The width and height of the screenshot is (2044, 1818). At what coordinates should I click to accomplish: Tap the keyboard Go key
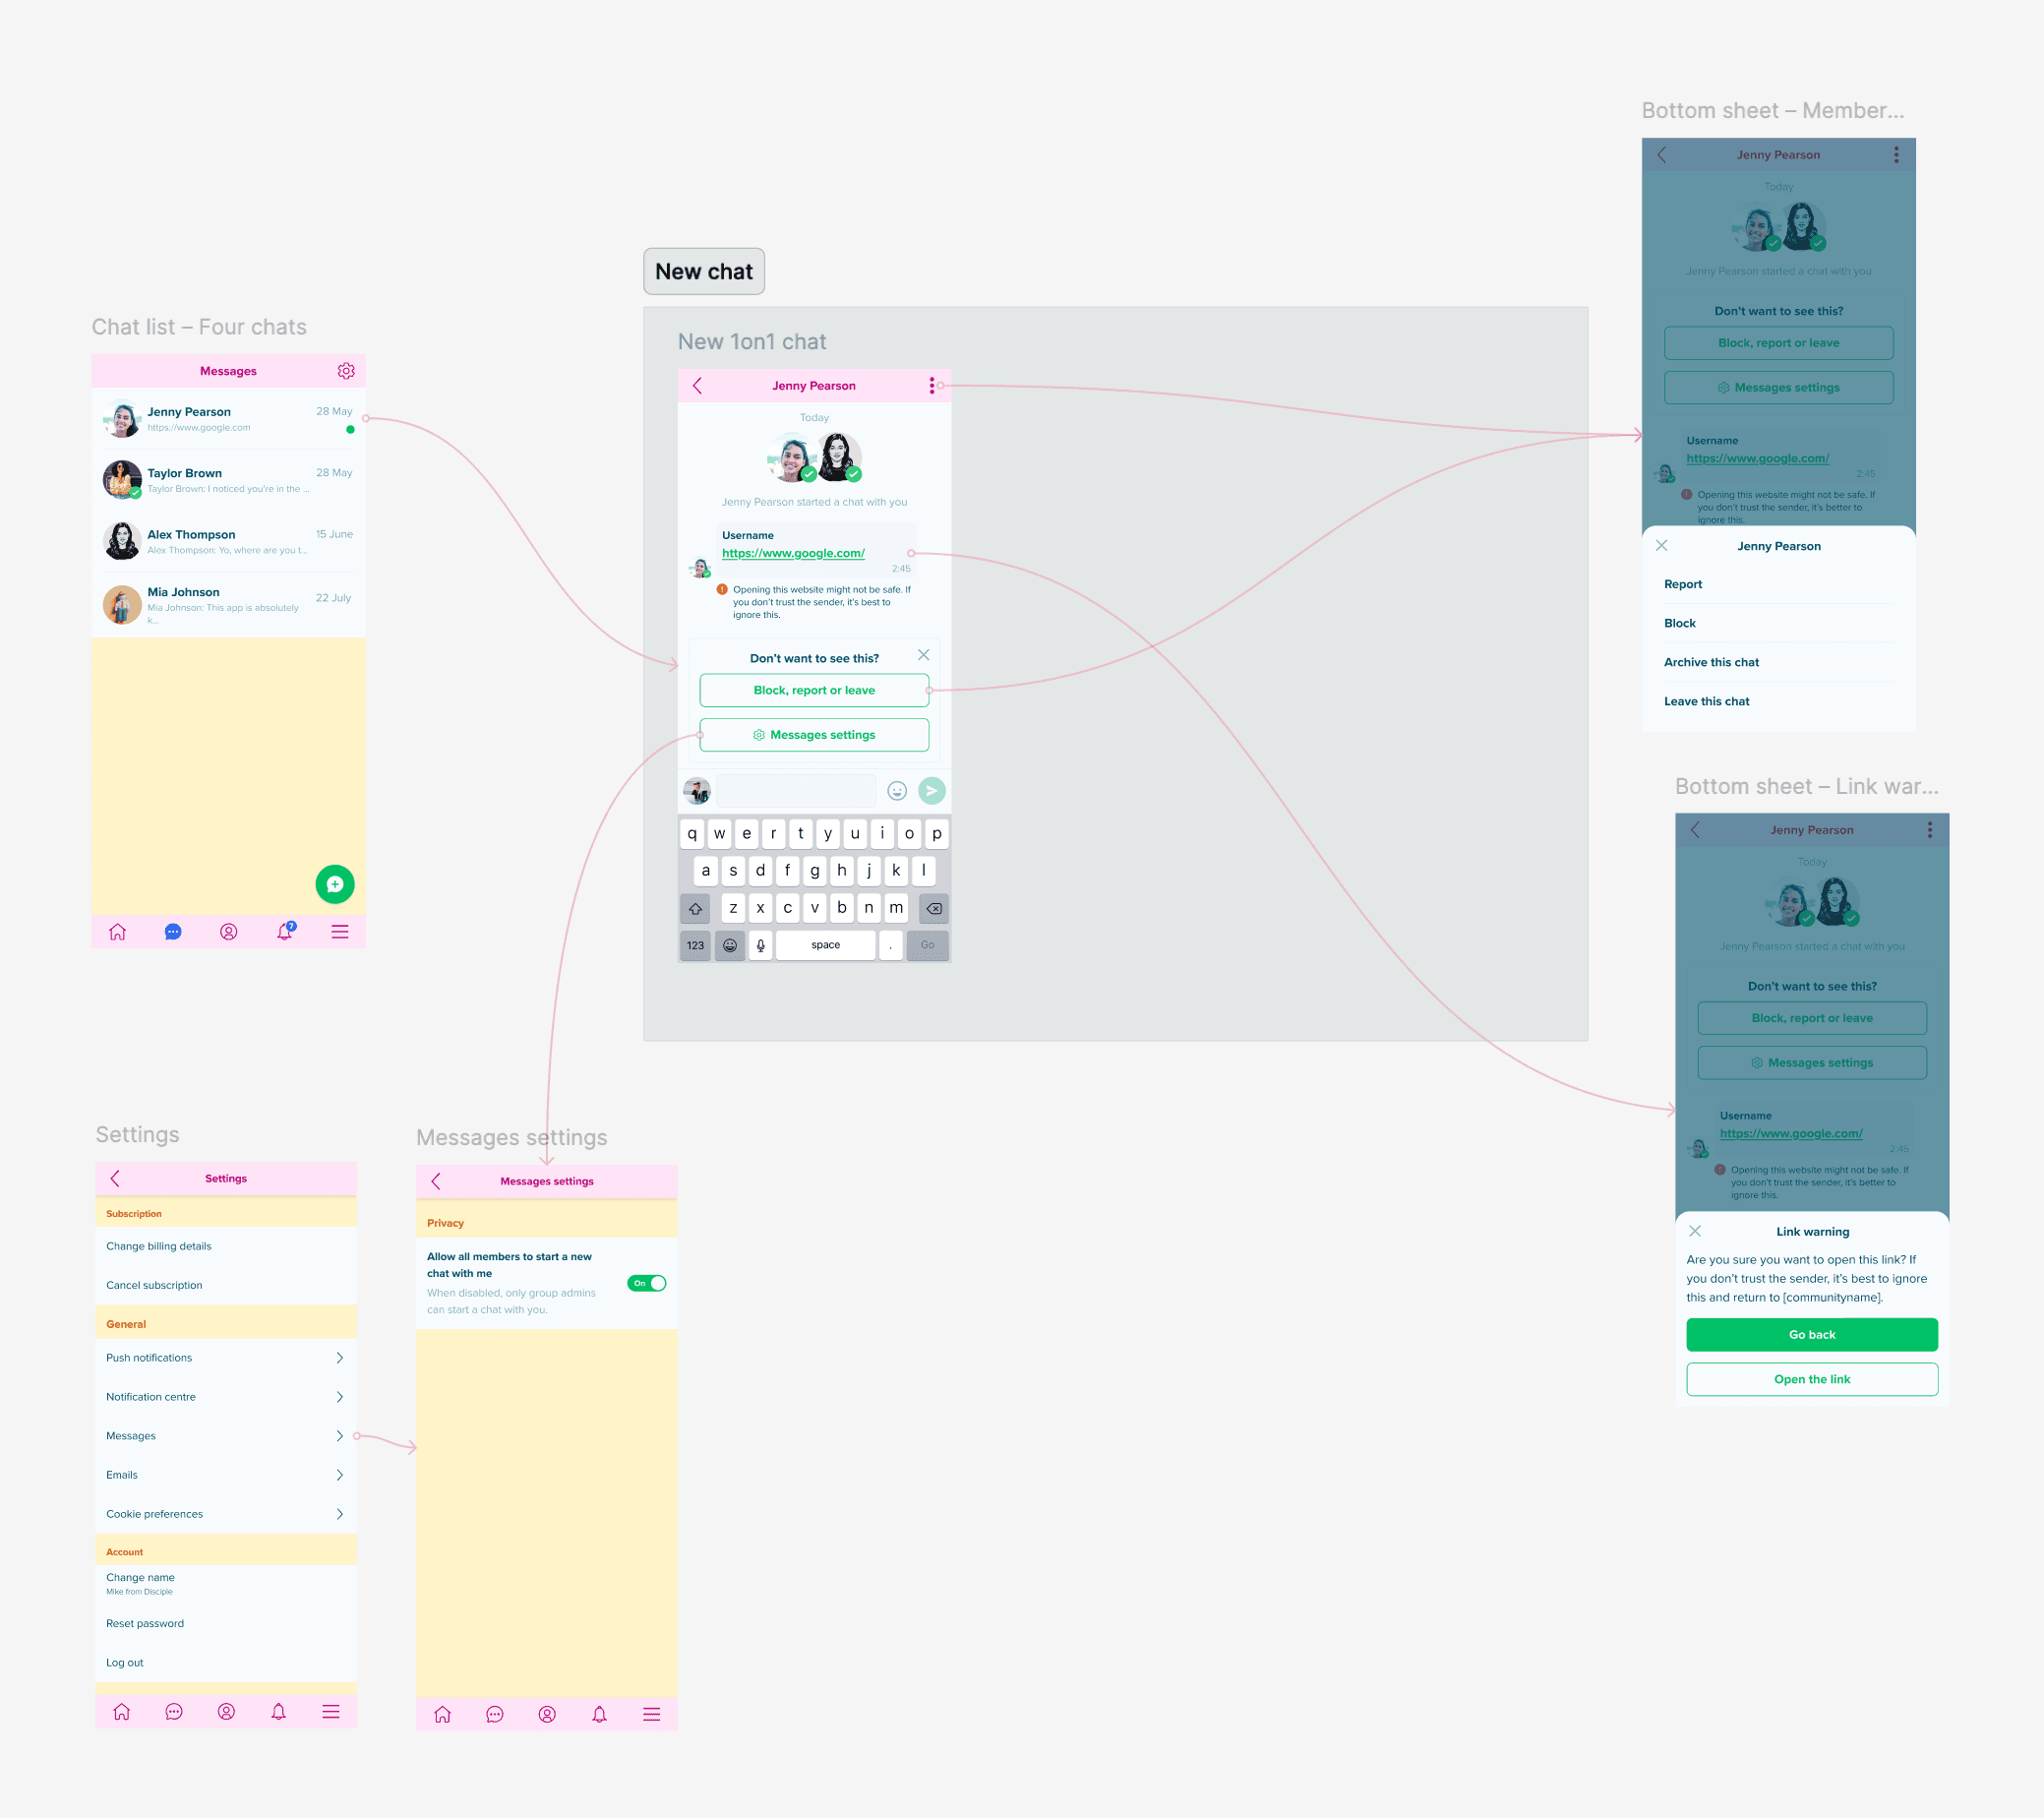(928, 945)
